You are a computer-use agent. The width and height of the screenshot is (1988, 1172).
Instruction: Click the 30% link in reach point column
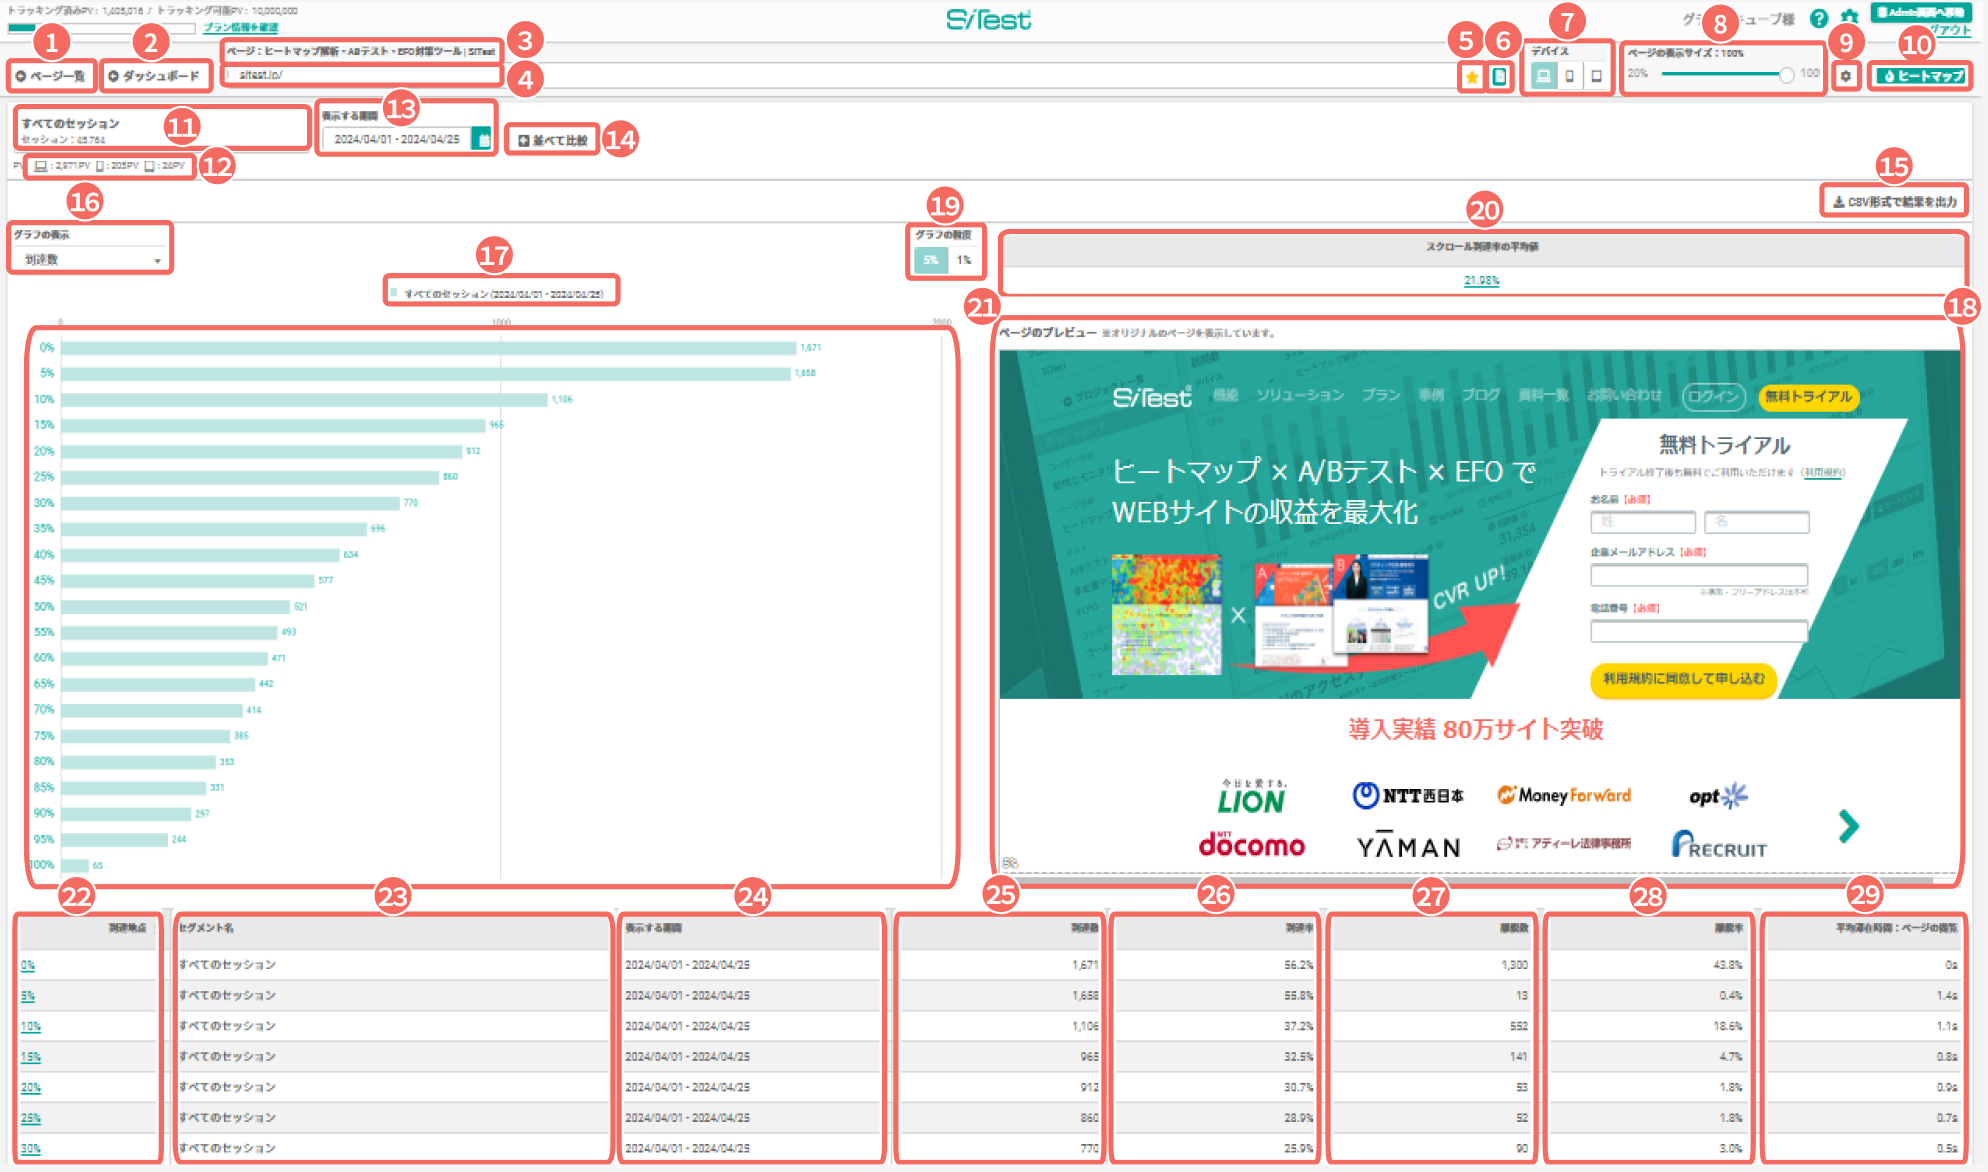click(x=30, y=1149)
